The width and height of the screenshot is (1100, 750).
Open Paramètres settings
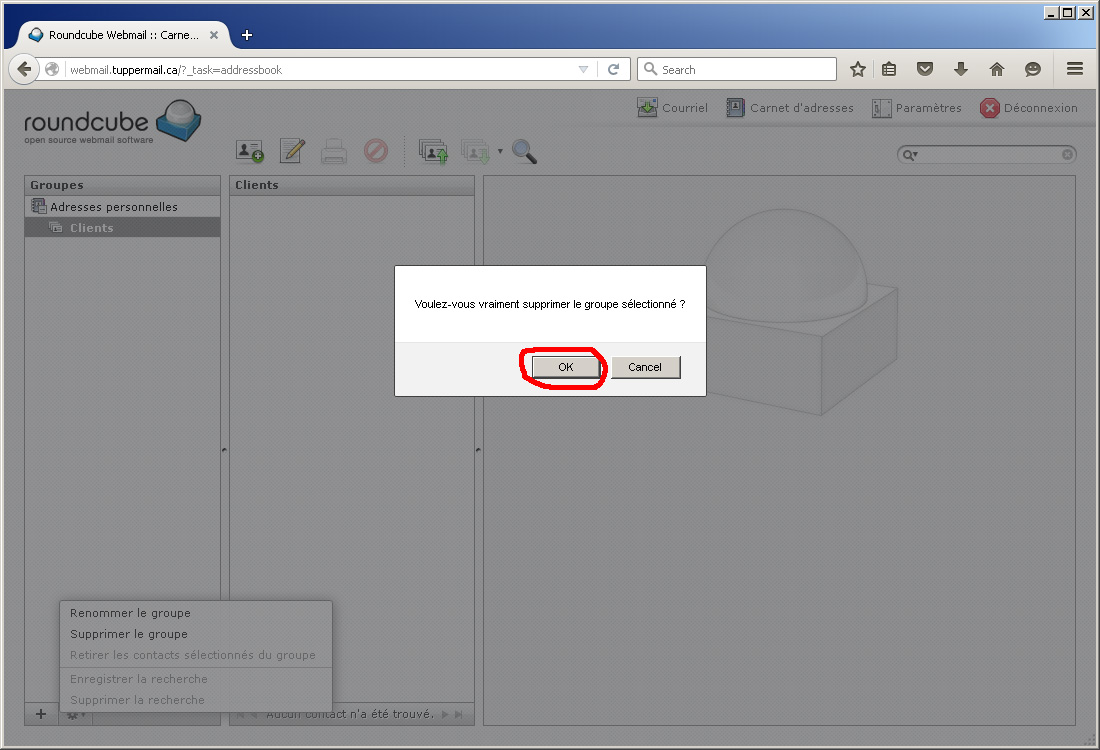[916, 108]
